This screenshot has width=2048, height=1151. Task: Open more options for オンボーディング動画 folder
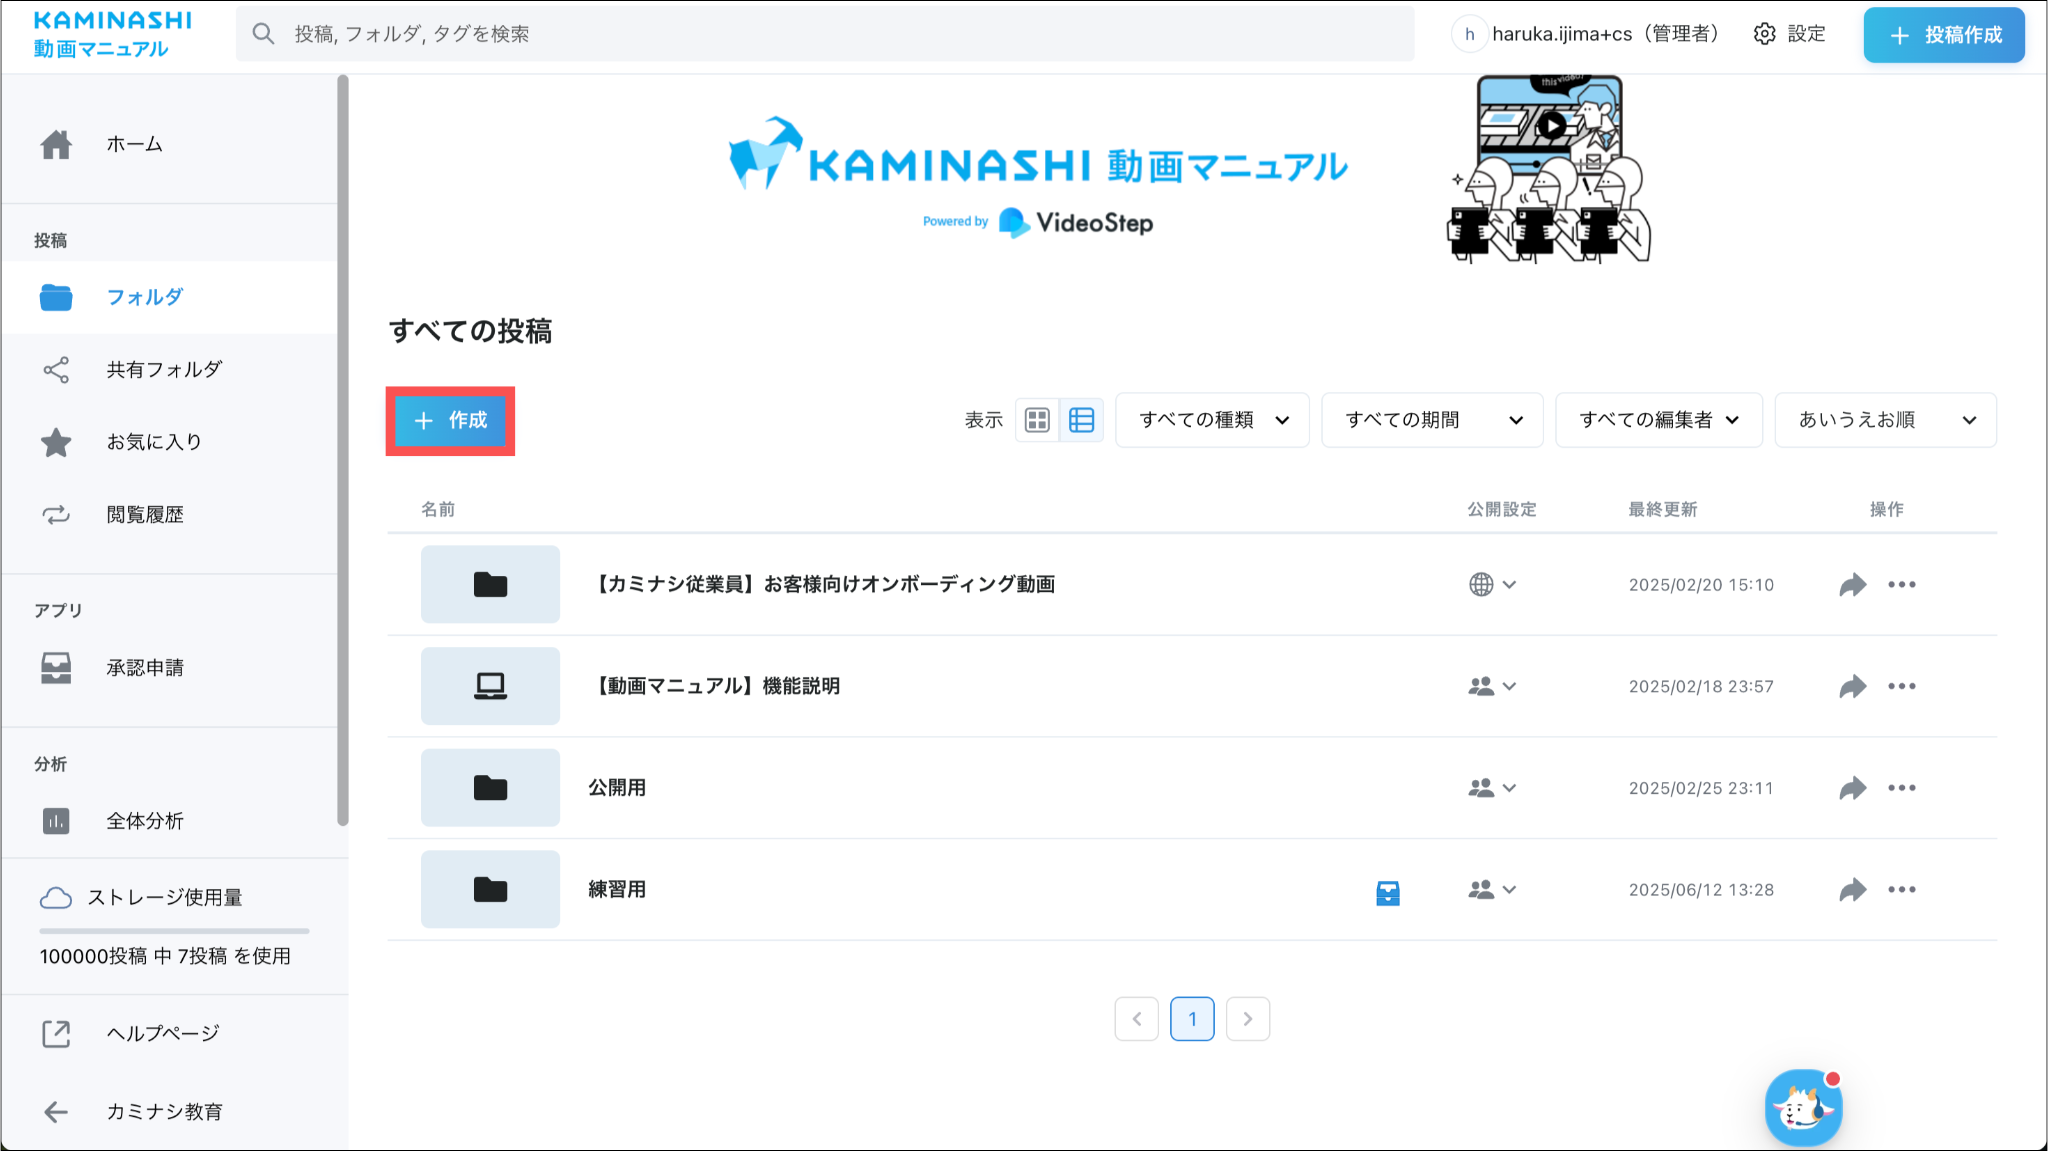click(x=1901, y=584)
